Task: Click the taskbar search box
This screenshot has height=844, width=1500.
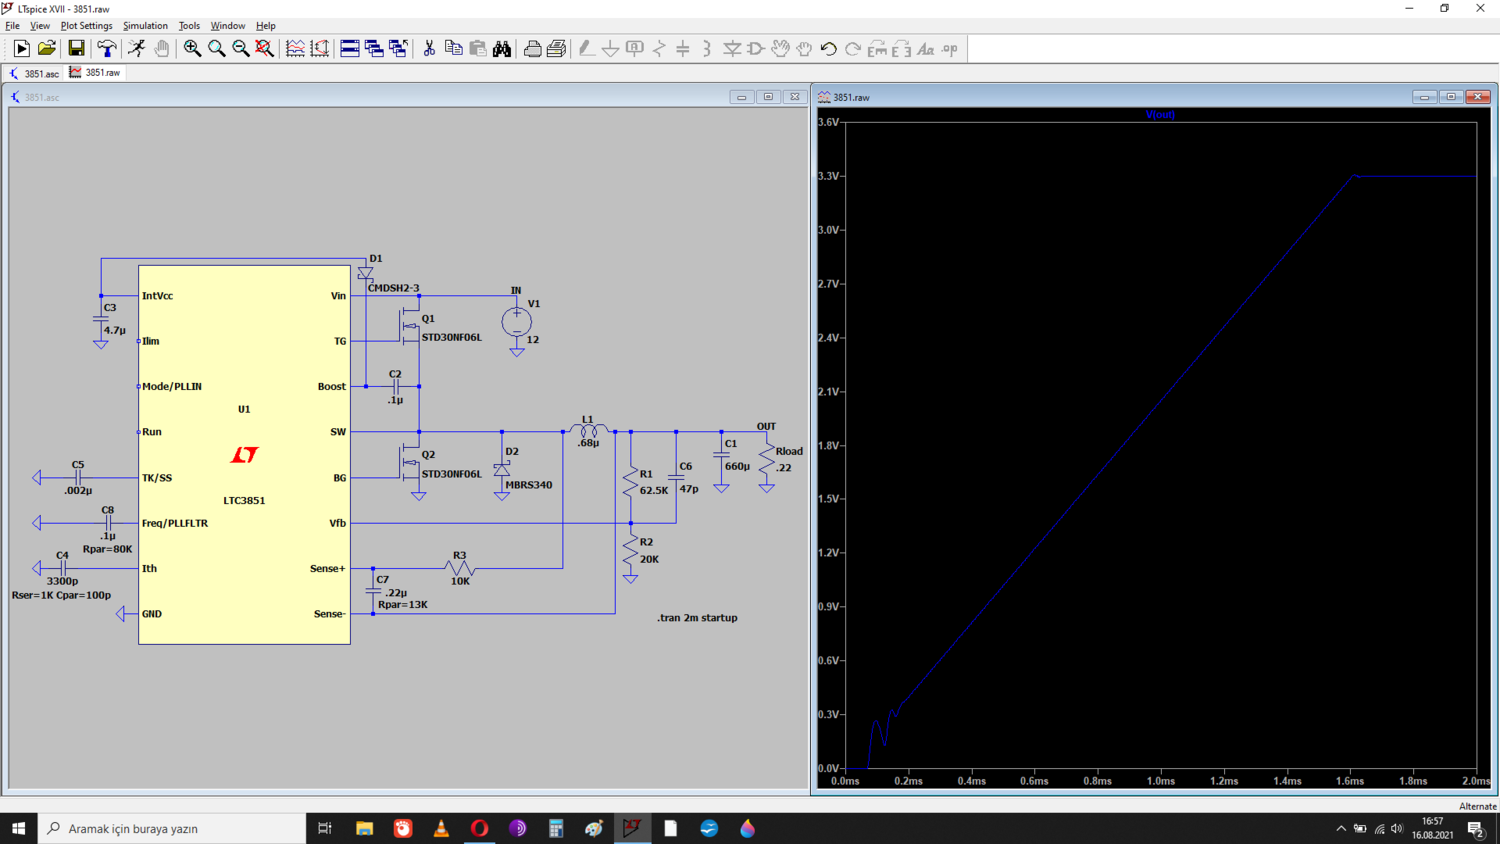Action: [x=172, y=828]
